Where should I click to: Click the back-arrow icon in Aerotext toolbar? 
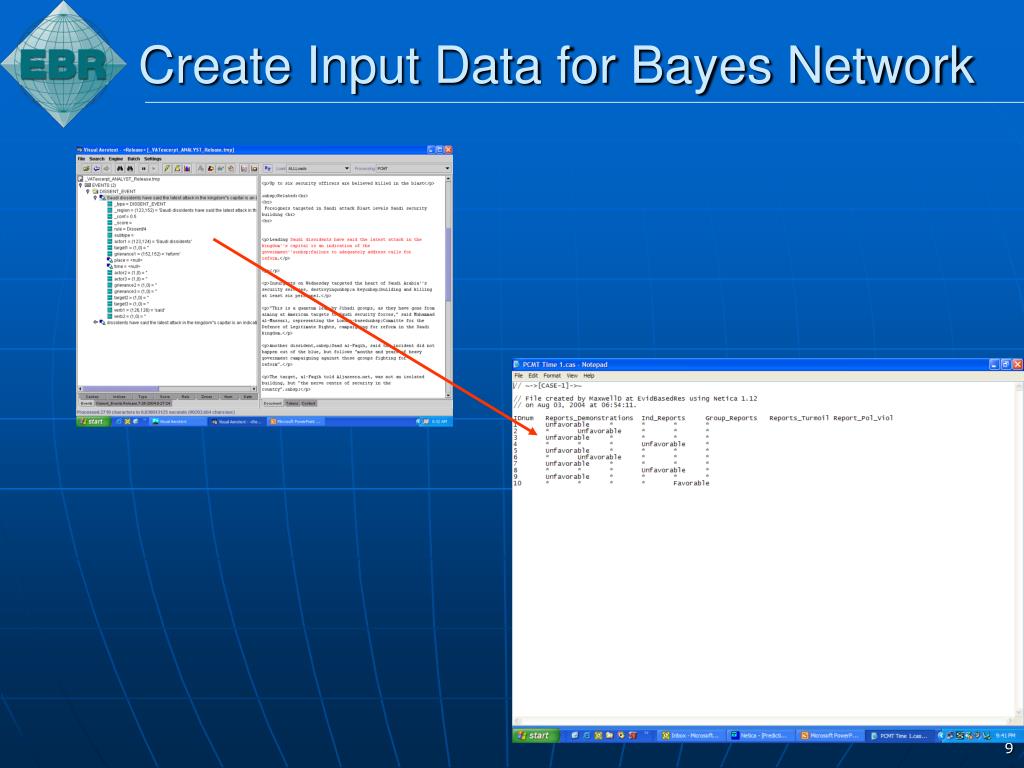click(x=97, y=168)
